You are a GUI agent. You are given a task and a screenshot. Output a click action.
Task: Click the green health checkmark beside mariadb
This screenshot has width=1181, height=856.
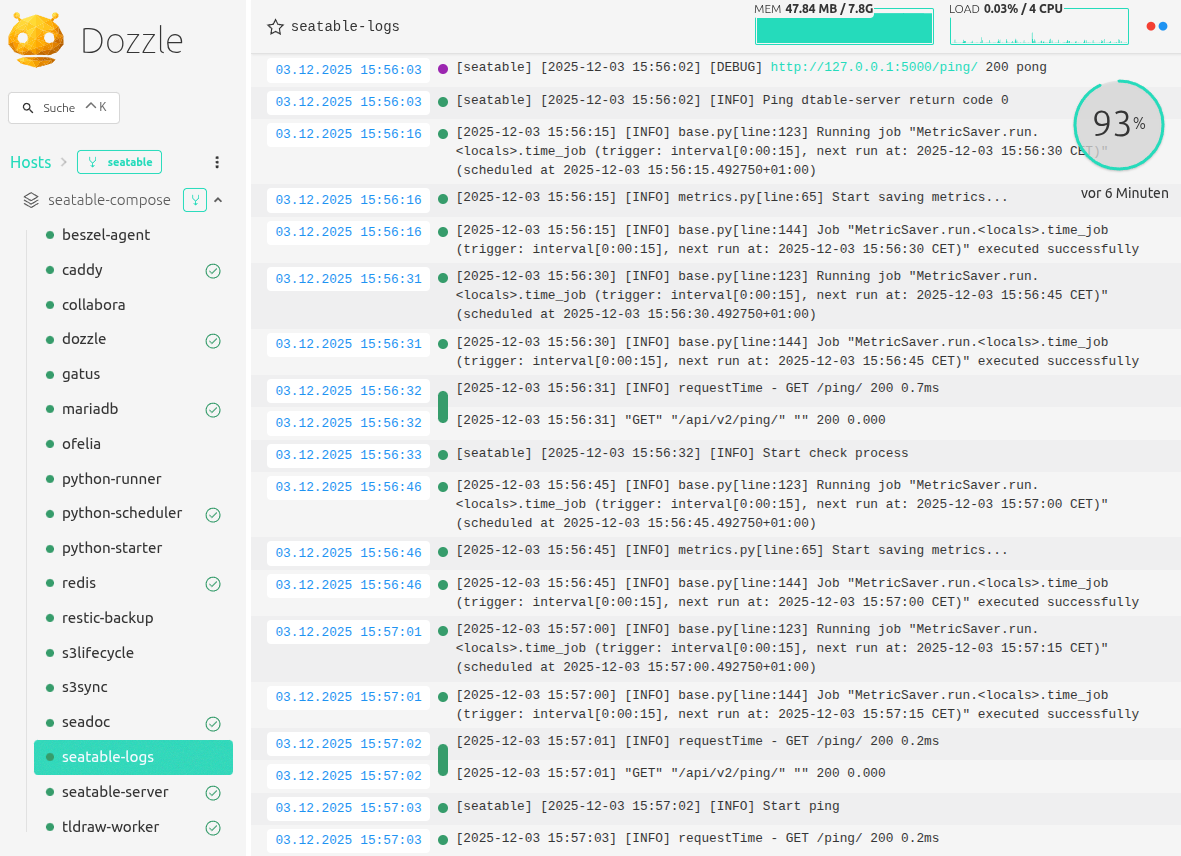click(213, 409)
